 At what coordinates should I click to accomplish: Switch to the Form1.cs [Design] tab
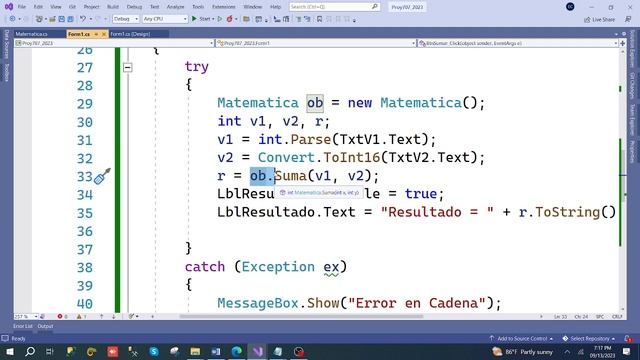tap(130, 34)
